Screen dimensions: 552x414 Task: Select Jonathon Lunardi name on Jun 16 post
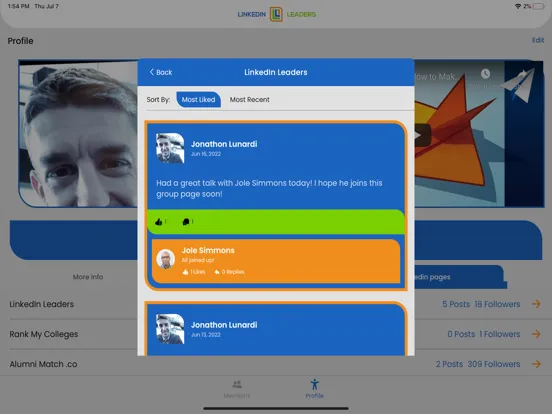click(x=224, y=144)
